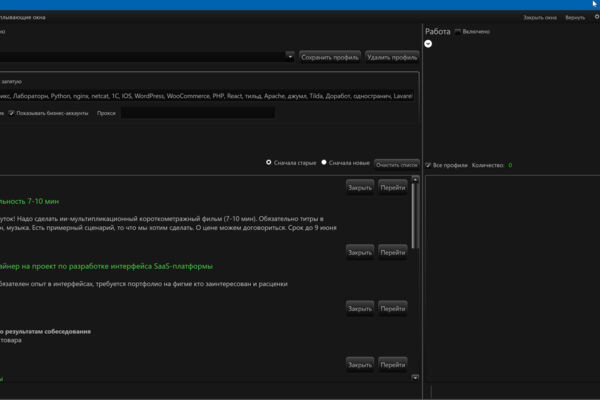Open the green 7-10 мин listing title
Image resolution: width=600 pixels, height=400 pixels.
point(29,201)
